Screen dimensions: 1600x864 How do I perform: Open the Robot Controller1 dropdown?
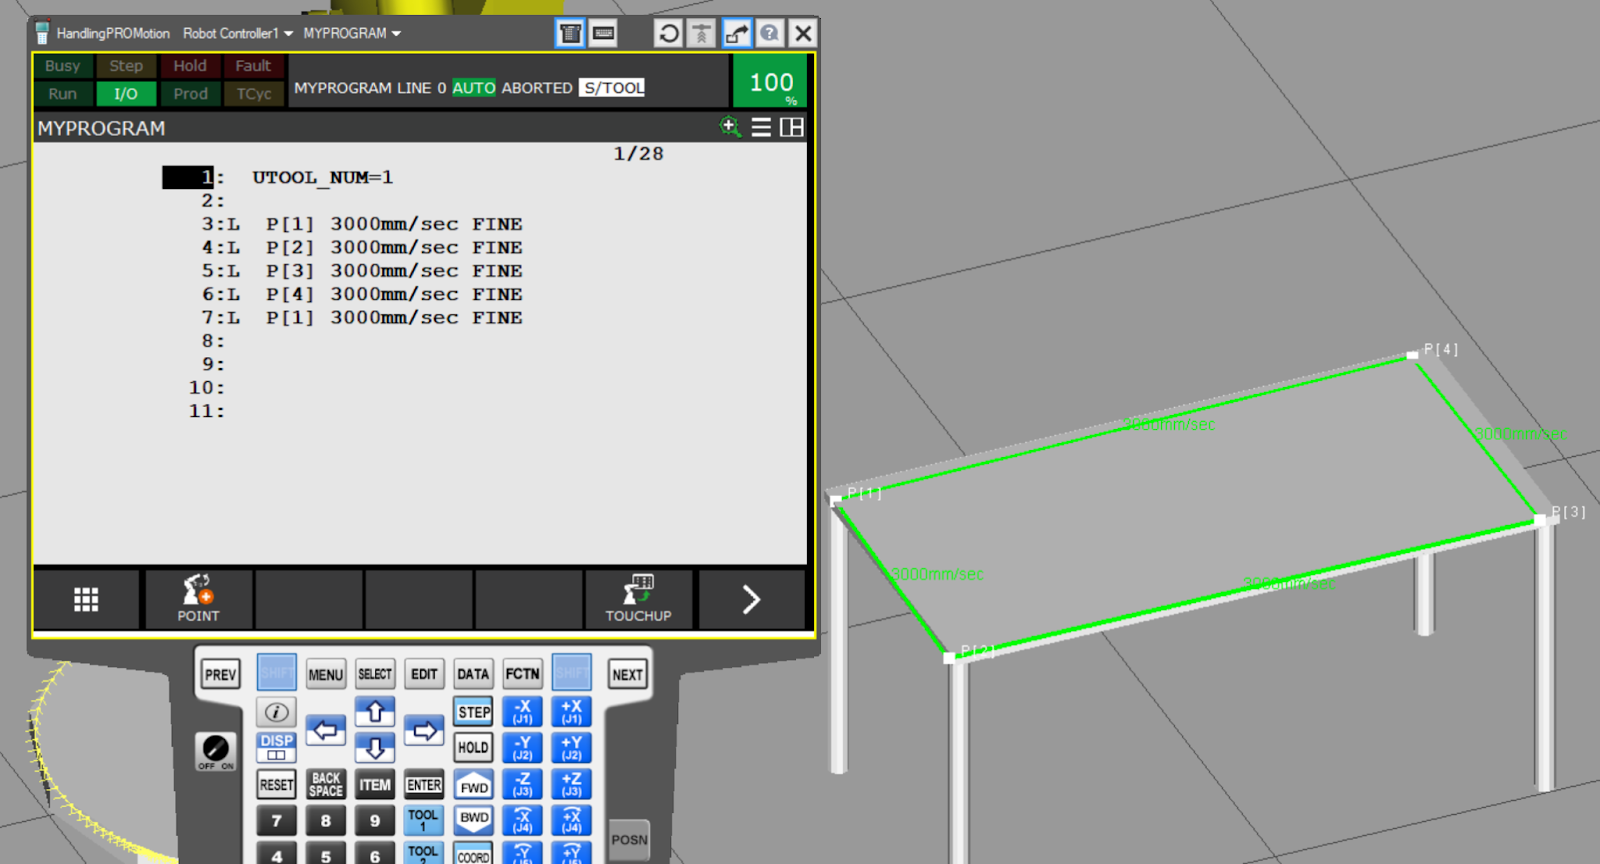pos(238,33)
